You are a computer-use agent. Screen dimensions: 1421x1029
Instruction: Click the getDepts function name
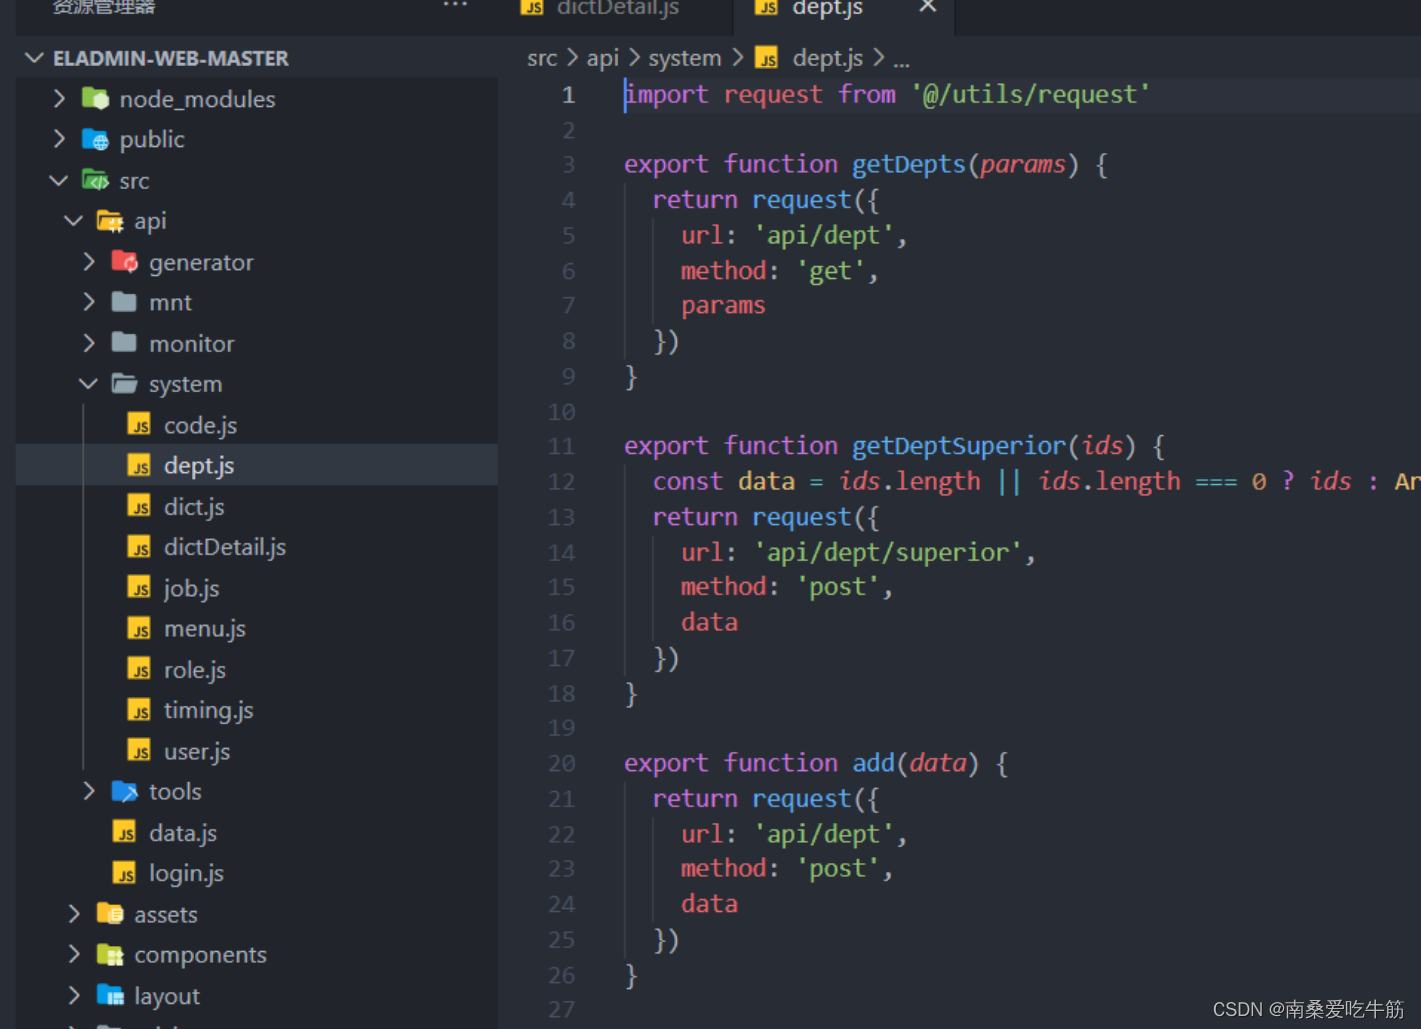pos(908,165)
